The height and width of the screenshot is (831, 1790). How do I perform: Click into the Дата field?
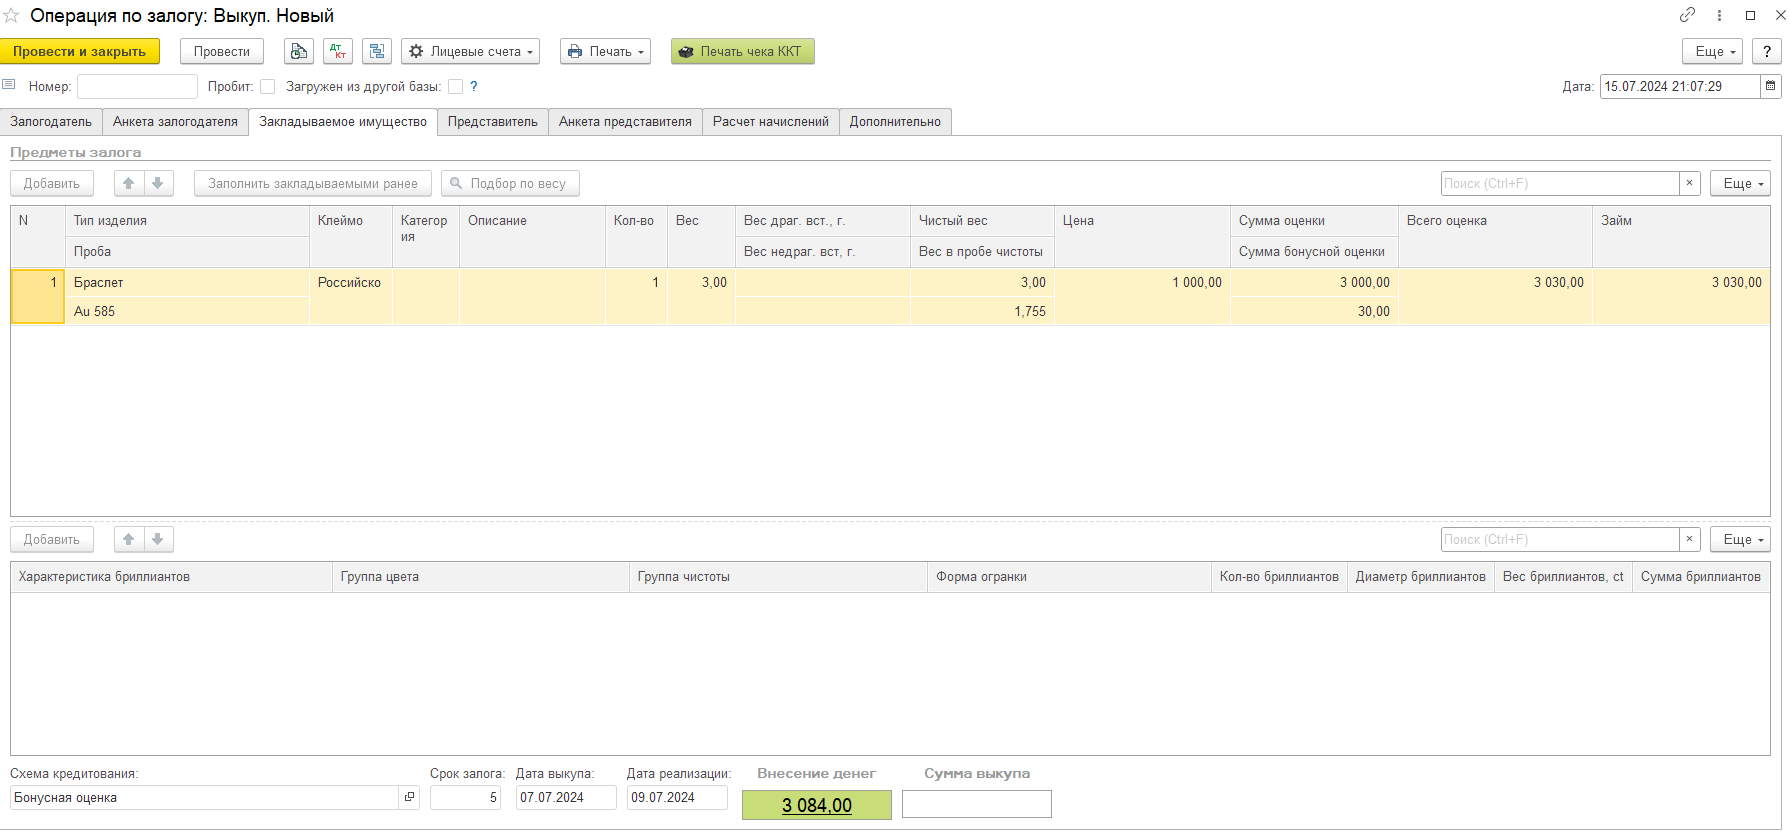click(1680, 86)
